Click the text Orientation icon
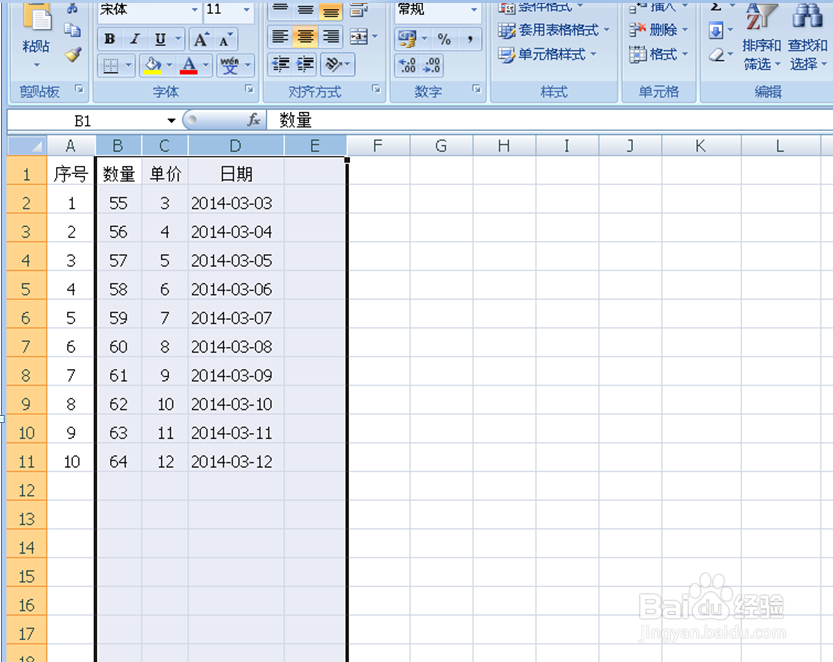833x662 pixels. tap(334, 65)
